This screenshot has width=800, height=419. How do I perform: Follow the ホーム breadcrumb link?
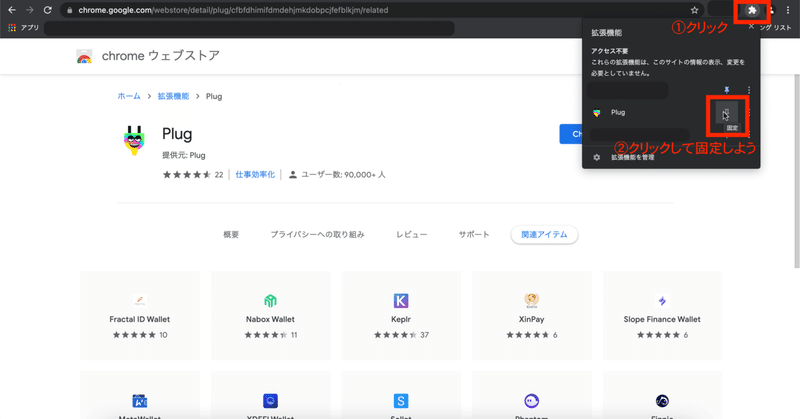point(129,96)
